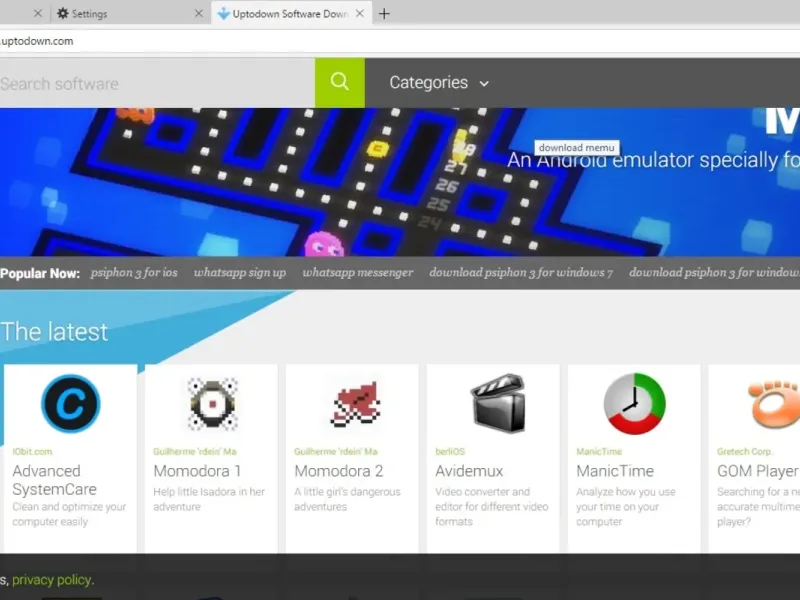
Task: Click Guilherme developer name on Momodora 1 card
Action: tap(195, 452)
